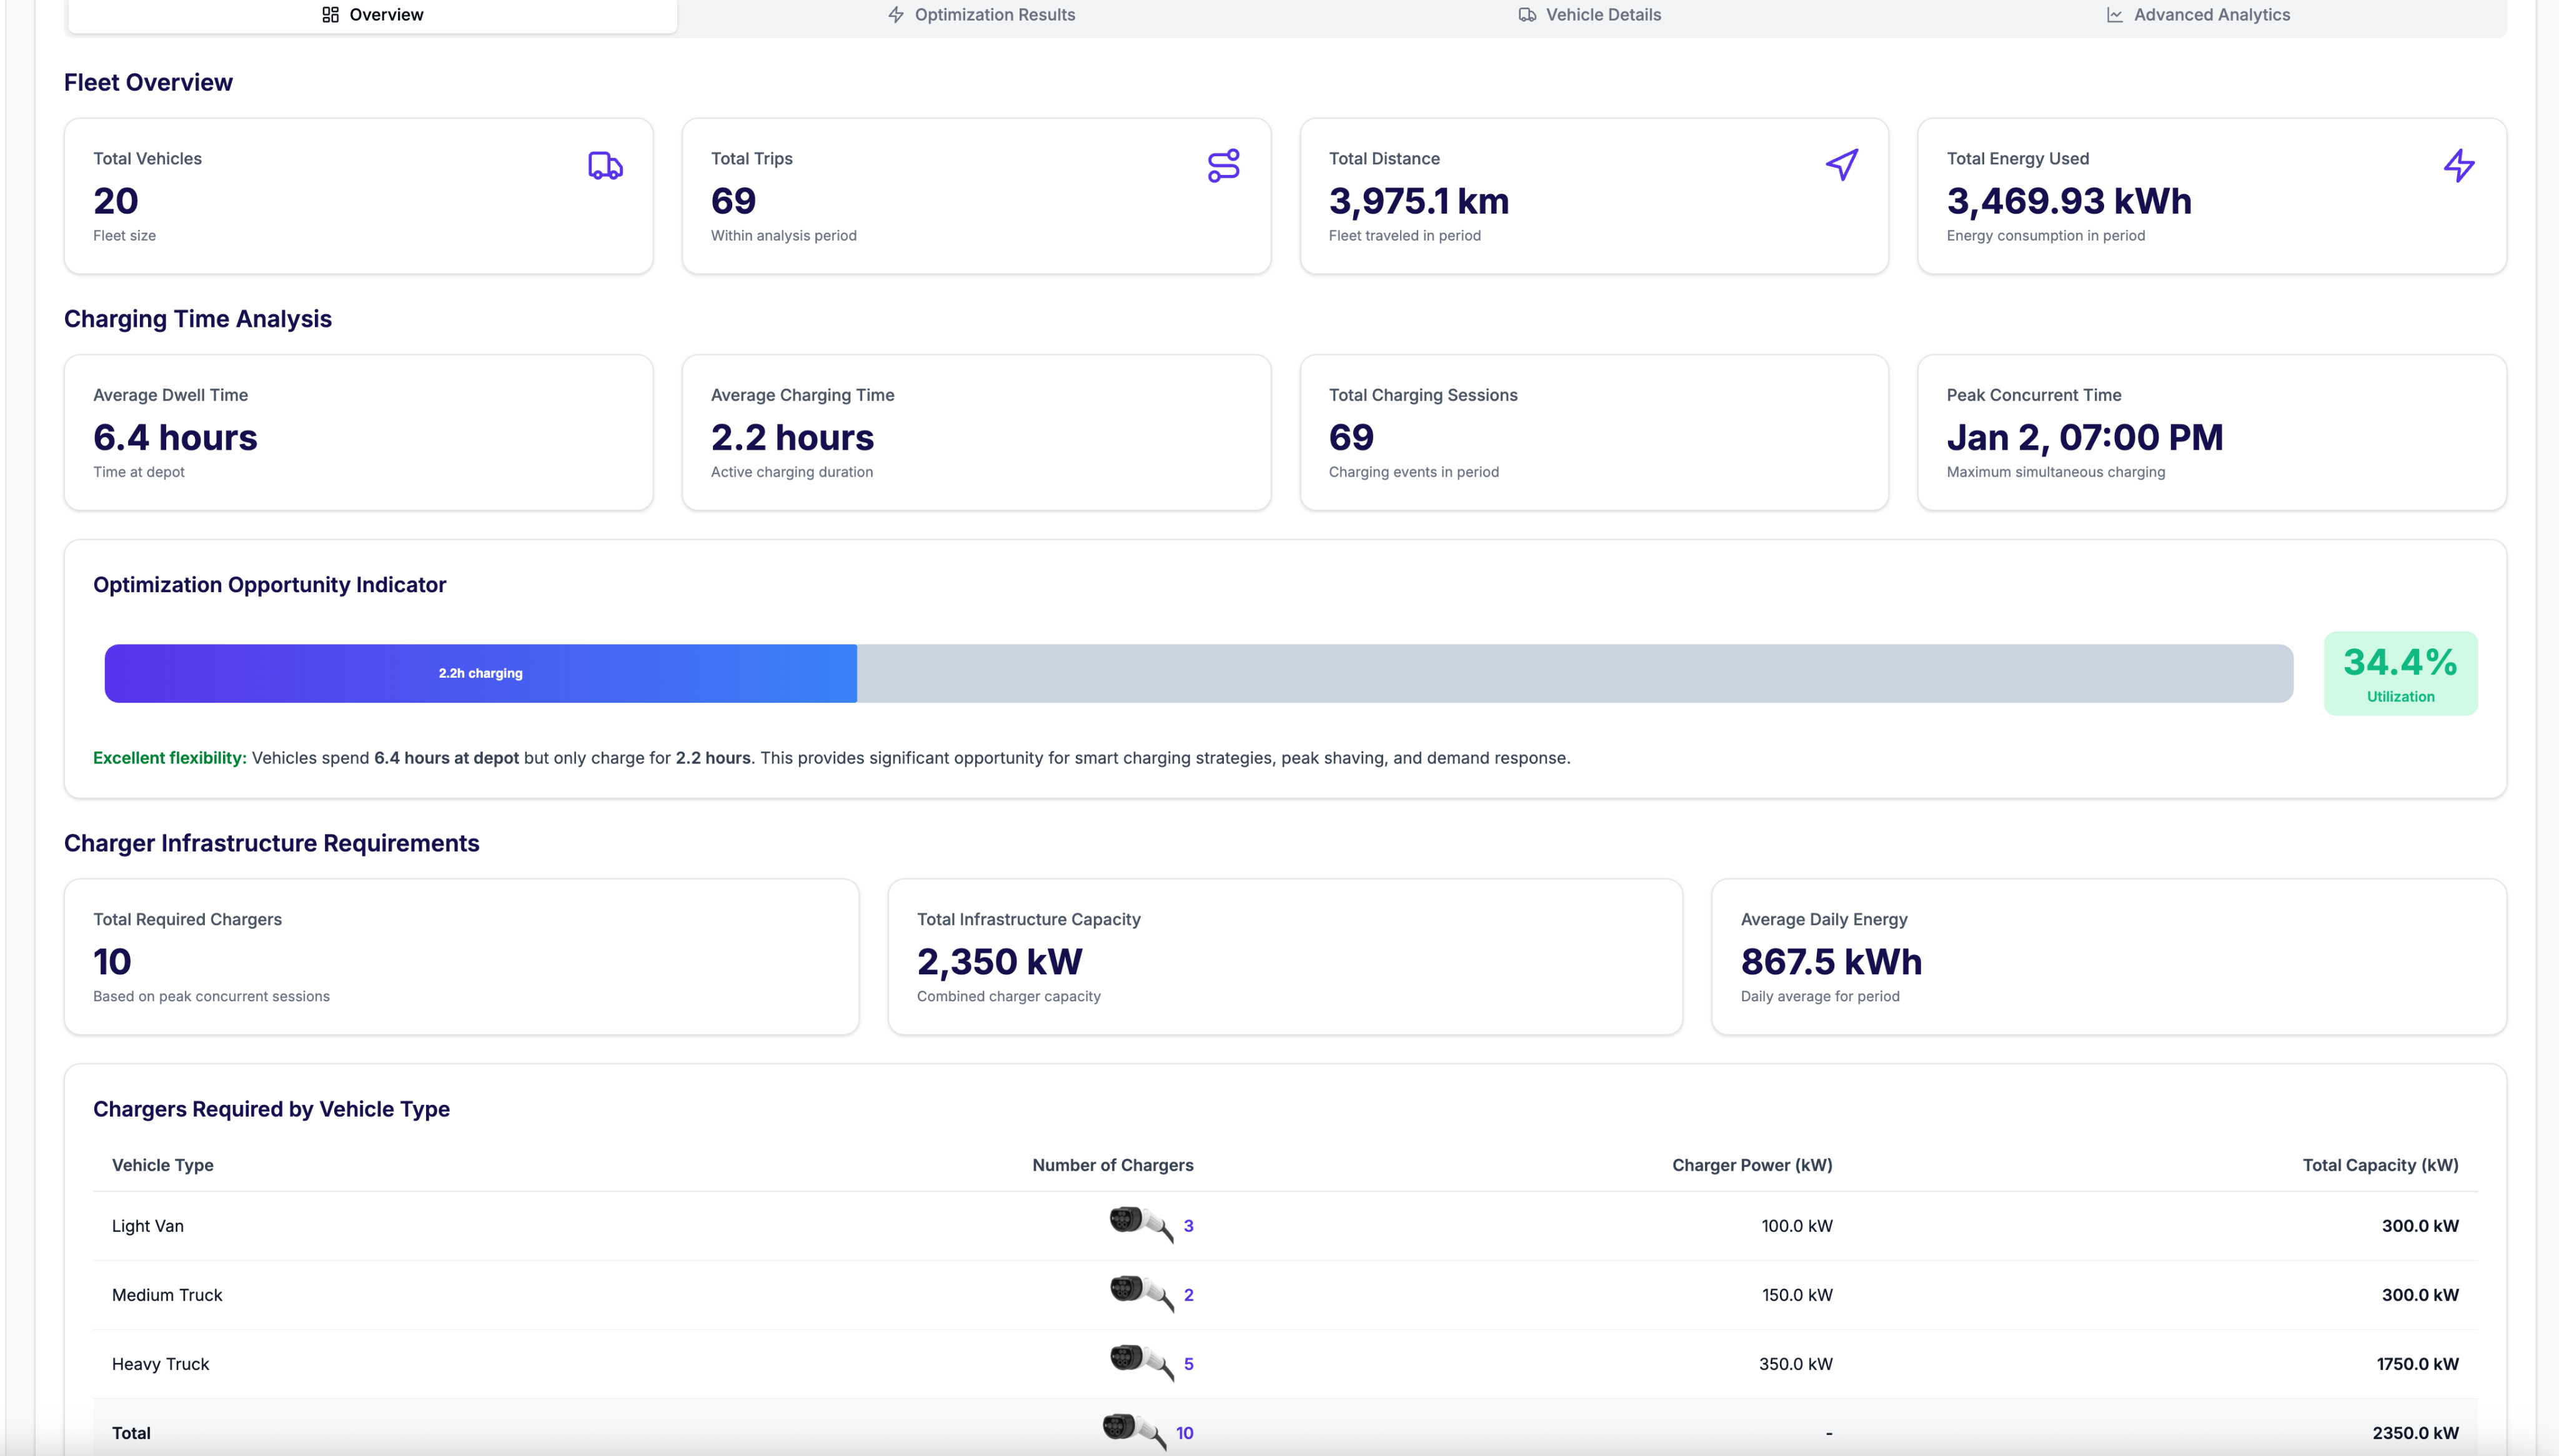Click the charger plug icon in Medium Truck row

pyautogui.click(x=1139, y=1293)
